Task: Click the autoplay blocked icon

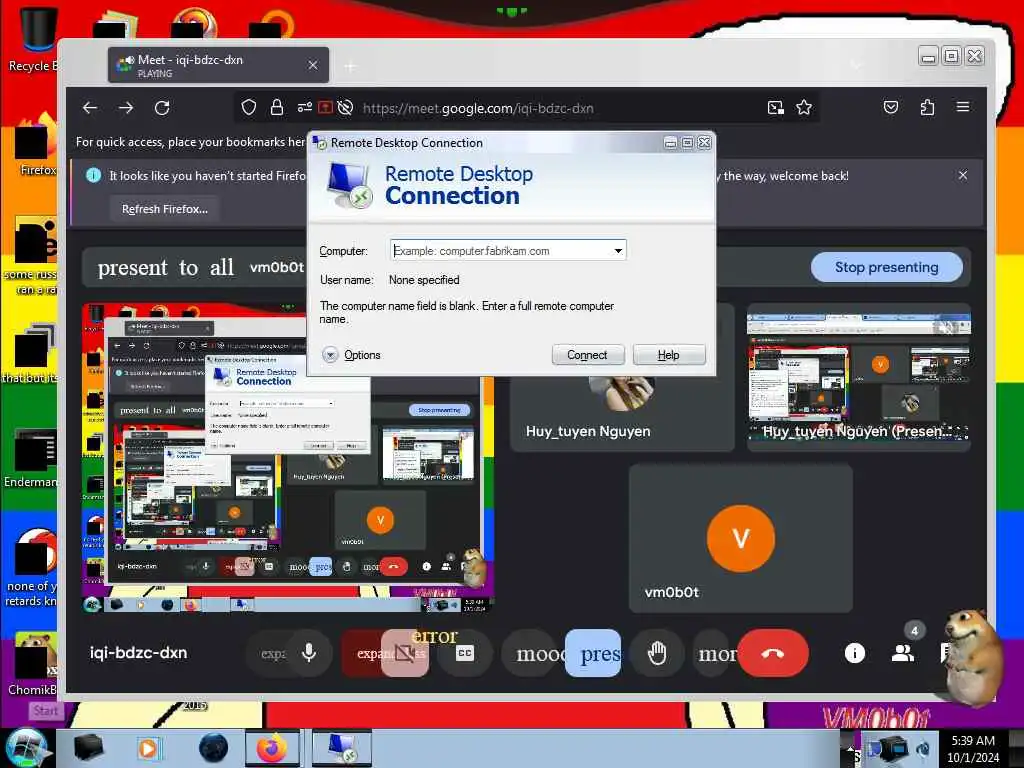Action: coord(346,108)
